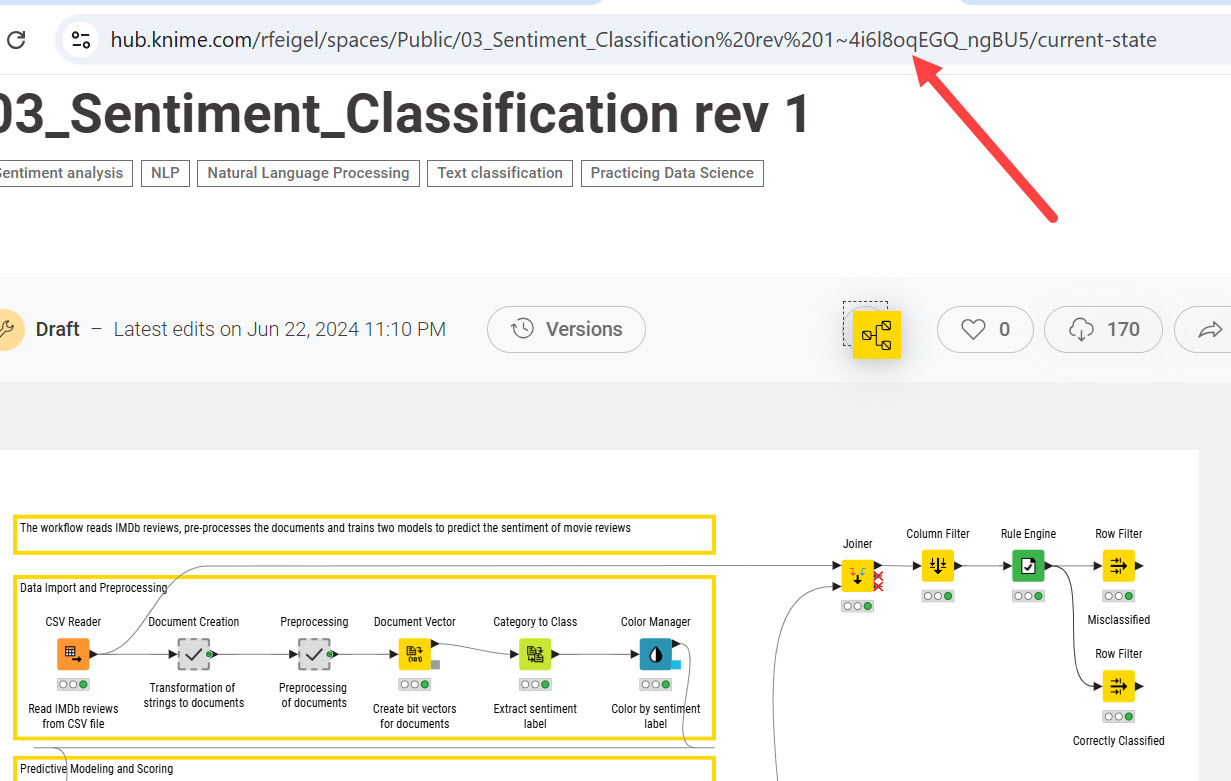Image resolution: width=1231 pixels, height=781 pixels.
Task: Select the Column Filter node
Action: tap(937, 566)
